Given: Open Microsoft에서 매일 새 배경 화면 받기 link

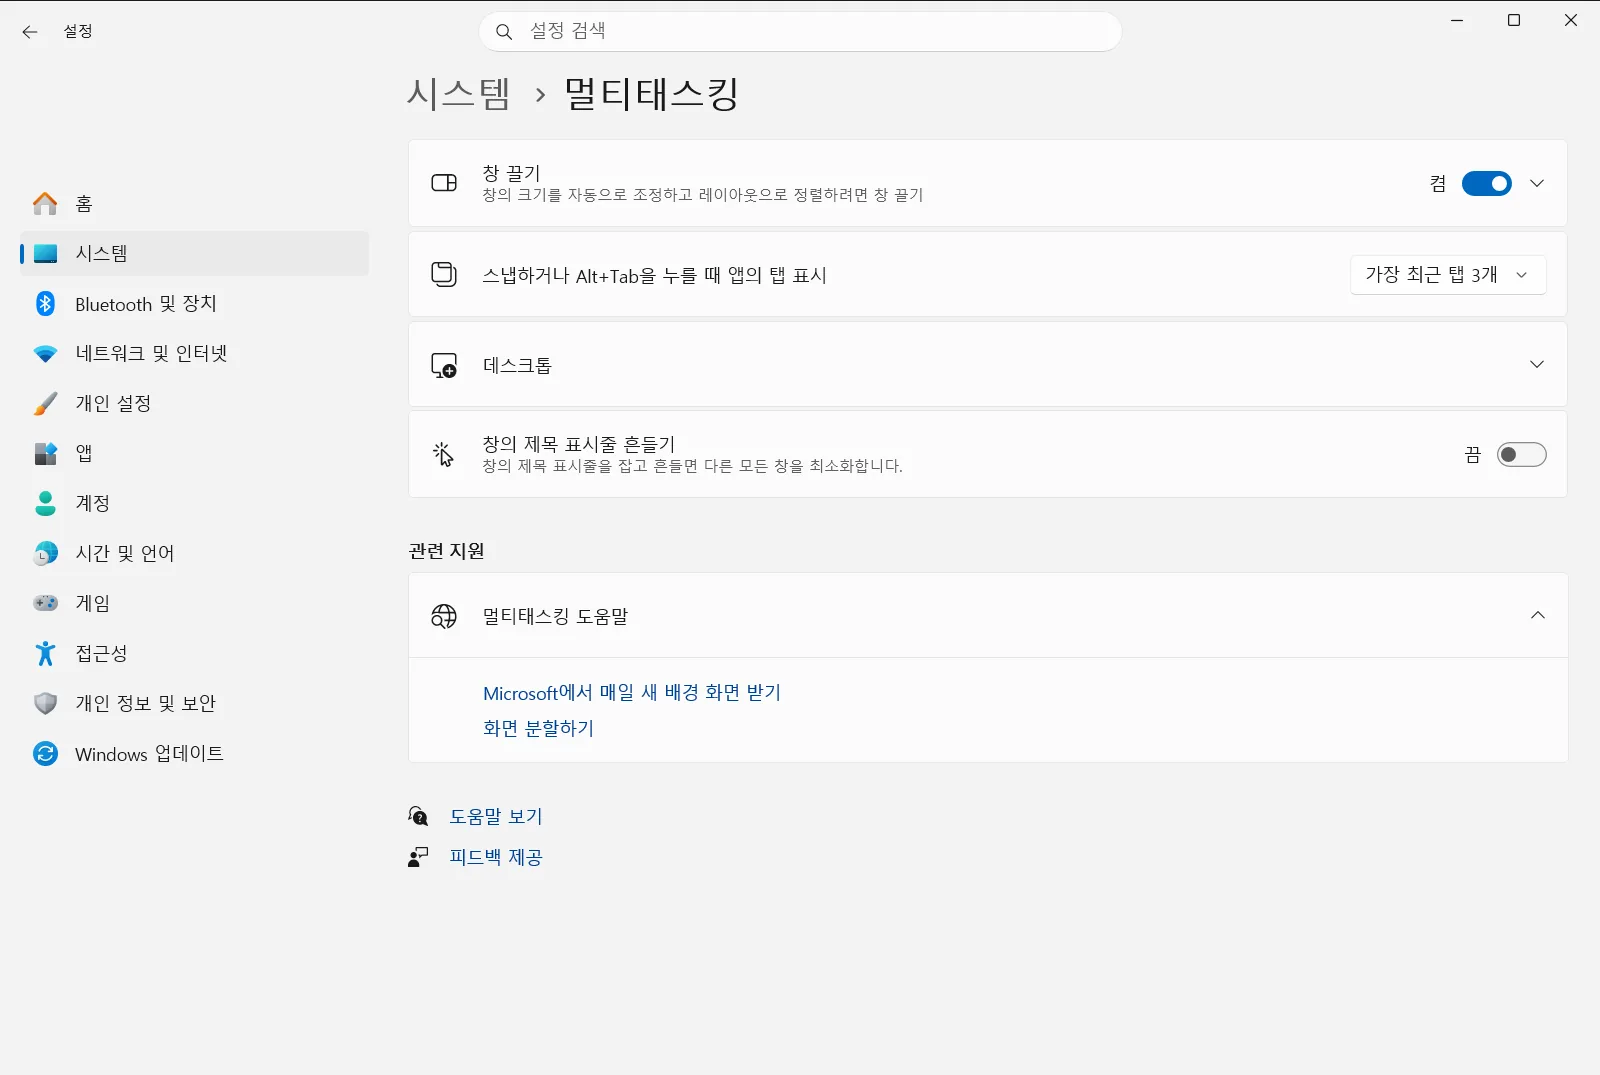Looking at the screenshot, I should coord(632,693).
